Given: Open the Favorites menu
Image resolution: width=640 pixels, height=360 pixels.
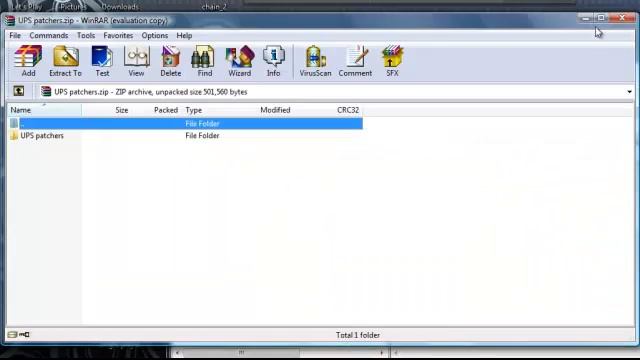Looking at the screenshot, I should 118,36.
